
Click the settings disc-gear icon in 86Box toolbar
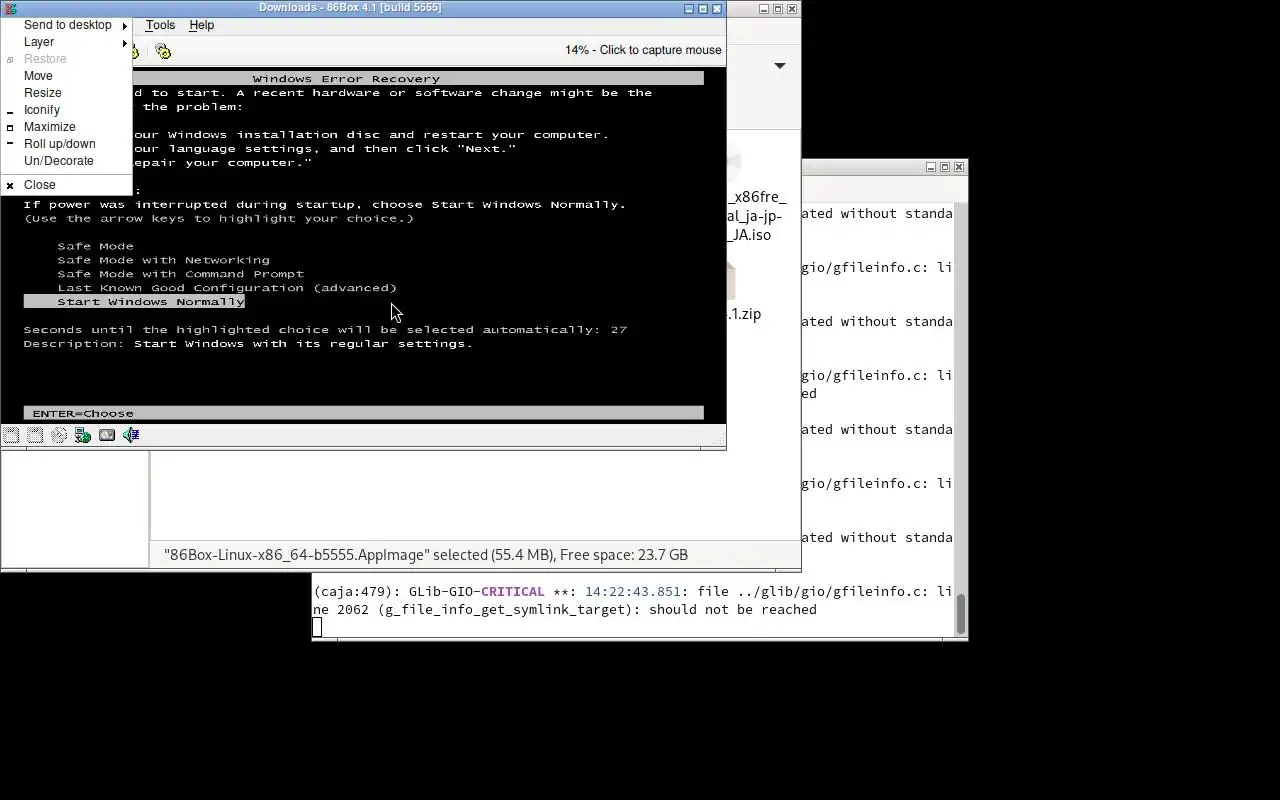click(x=163, y=51)
